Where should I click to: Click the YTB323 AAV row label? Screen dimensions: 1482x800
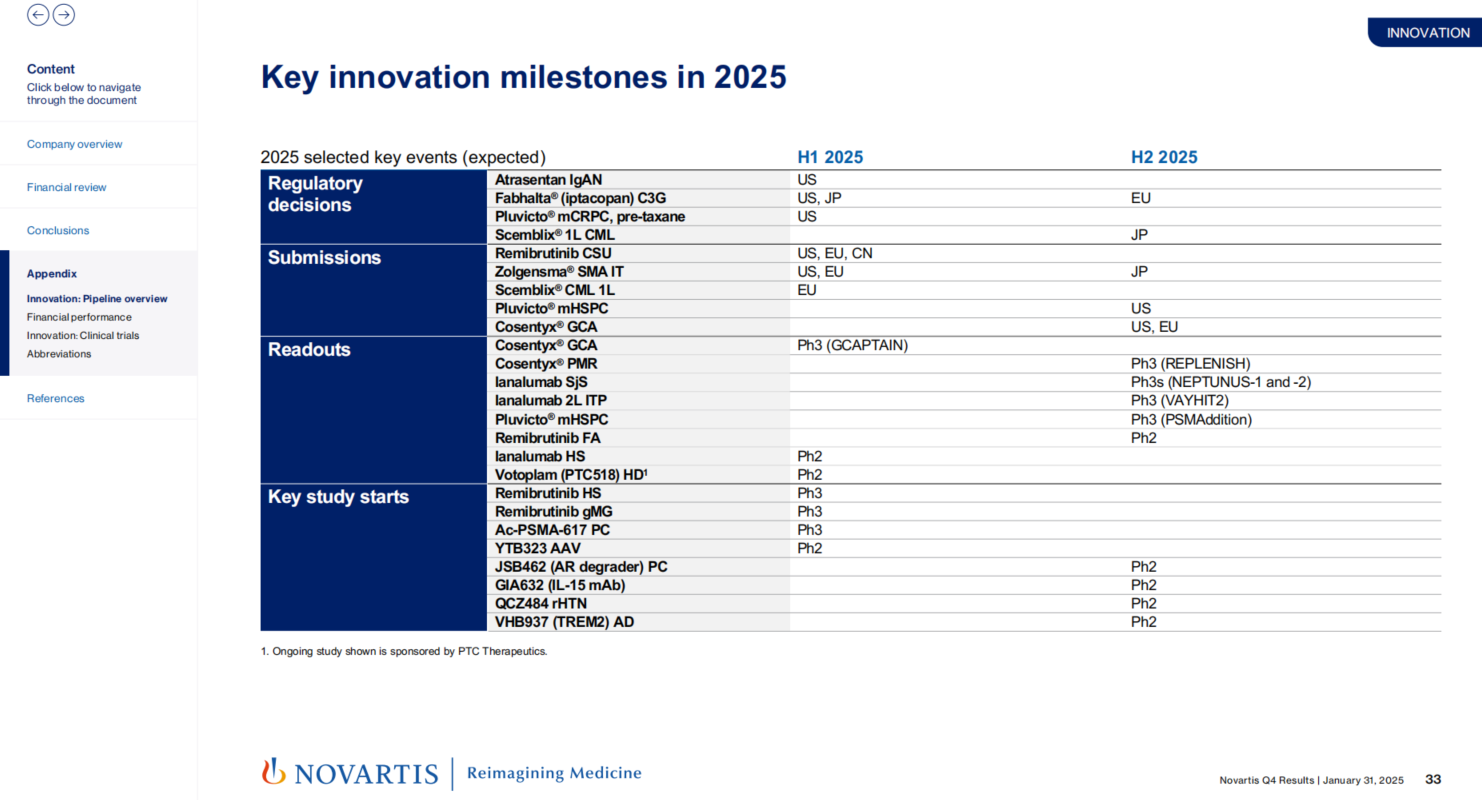[538, 548]
